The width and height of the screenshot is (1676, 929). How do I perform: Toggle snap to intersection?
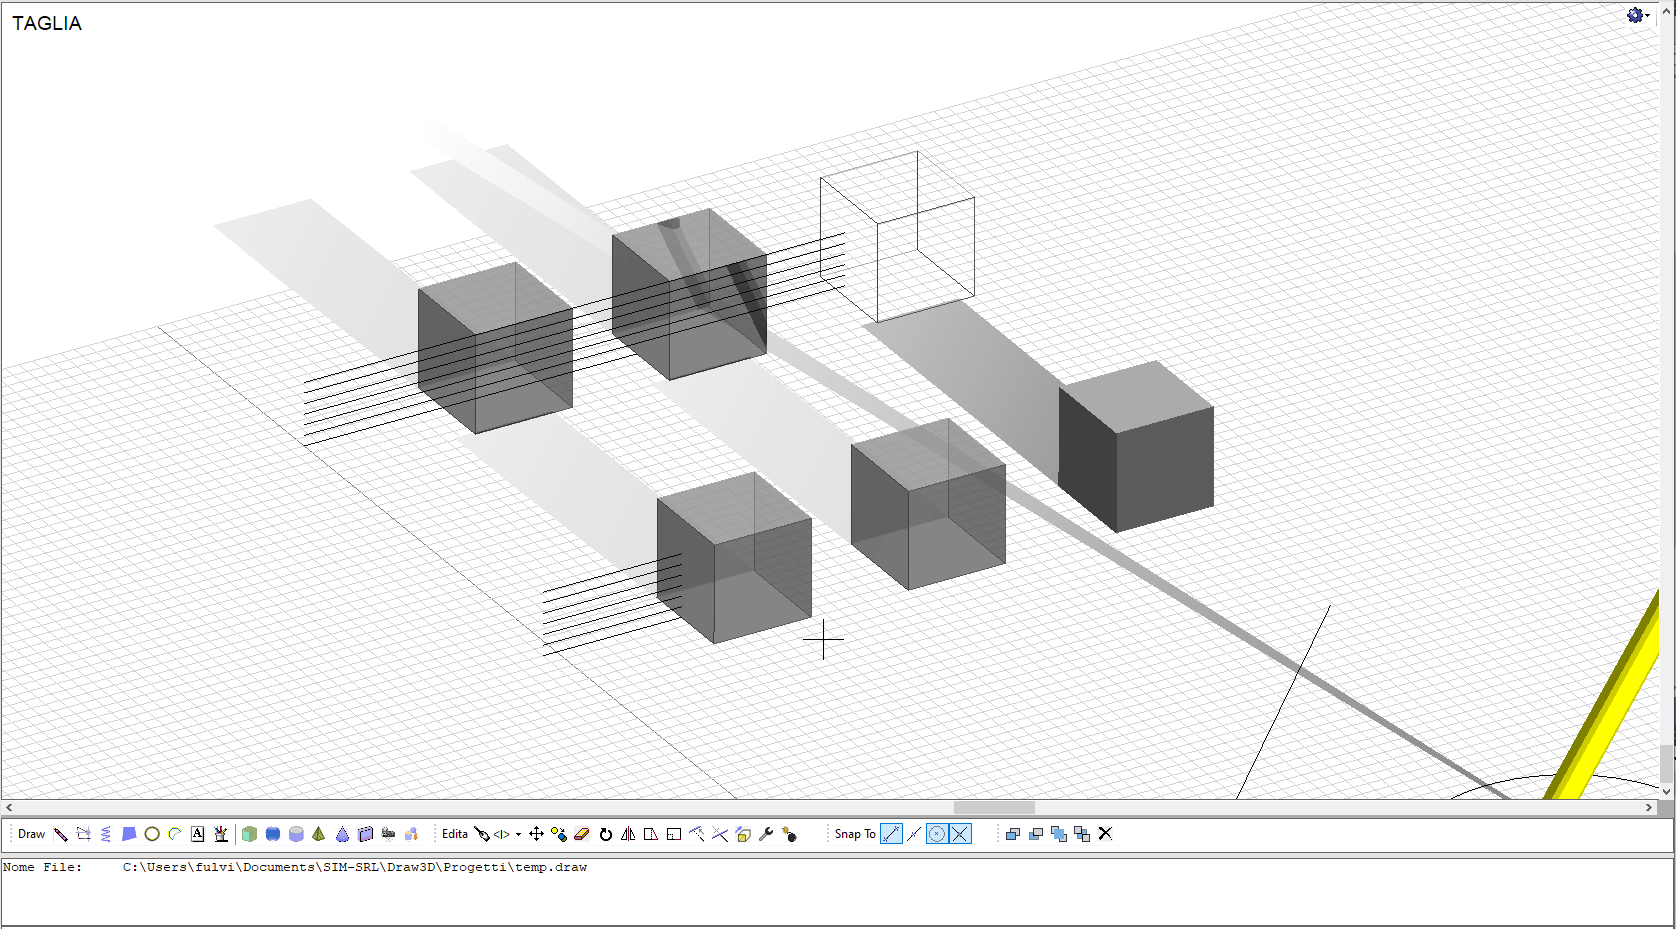point(960,834)
